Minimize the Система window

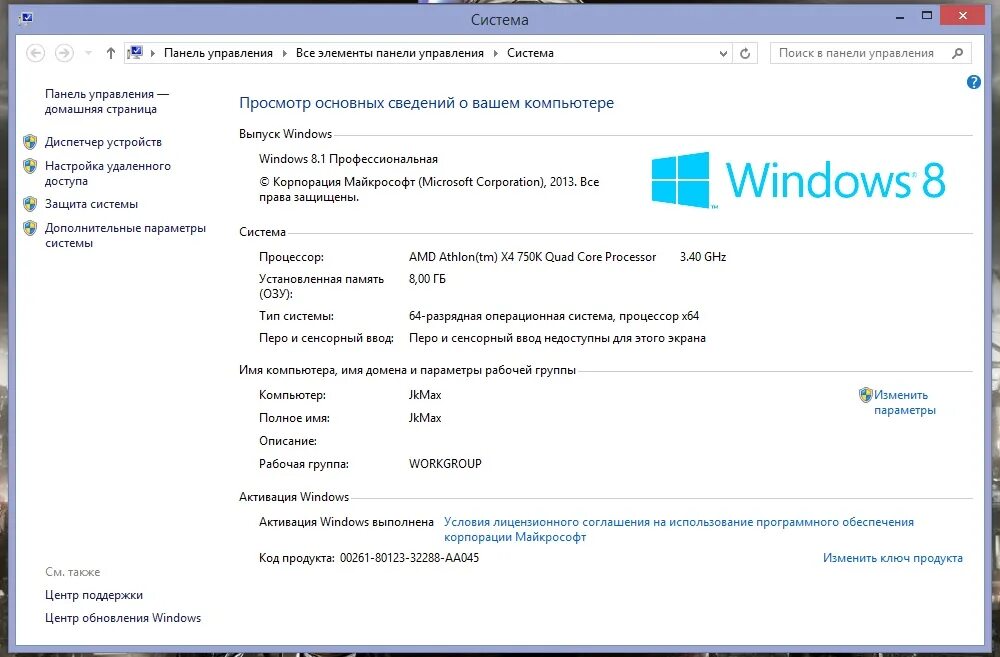pyautogui.click(x=900, y=17)
